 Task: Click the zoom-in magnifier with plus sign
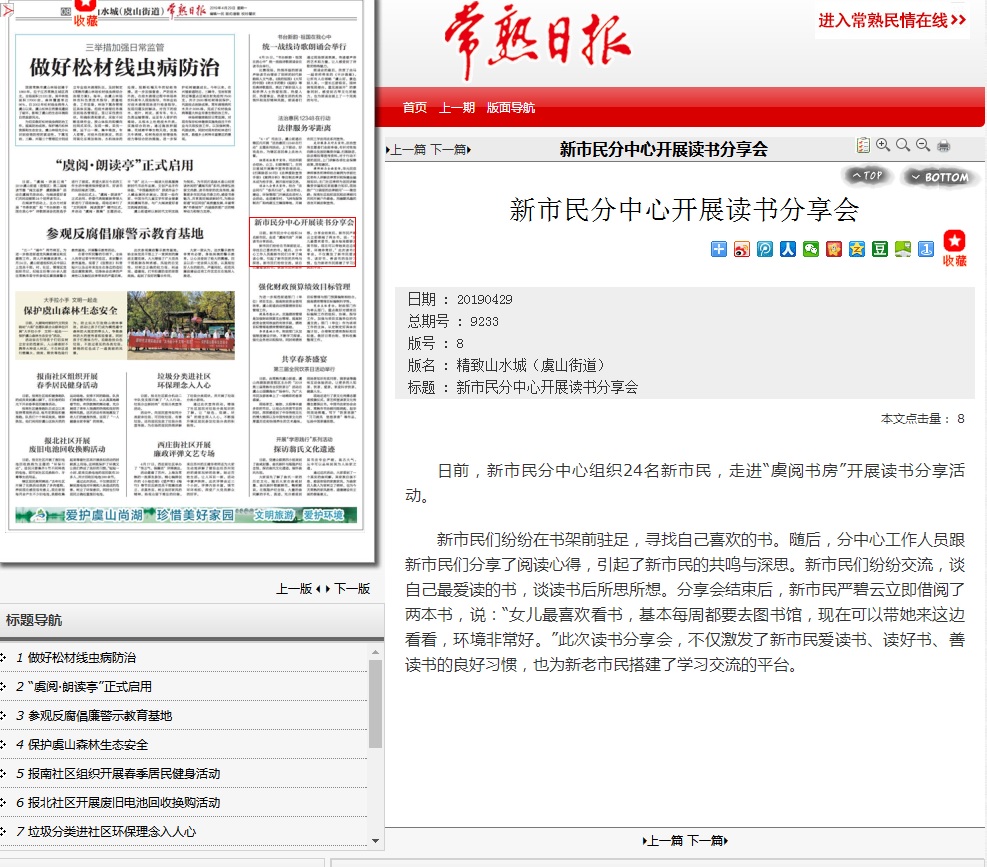click(883, 145)
